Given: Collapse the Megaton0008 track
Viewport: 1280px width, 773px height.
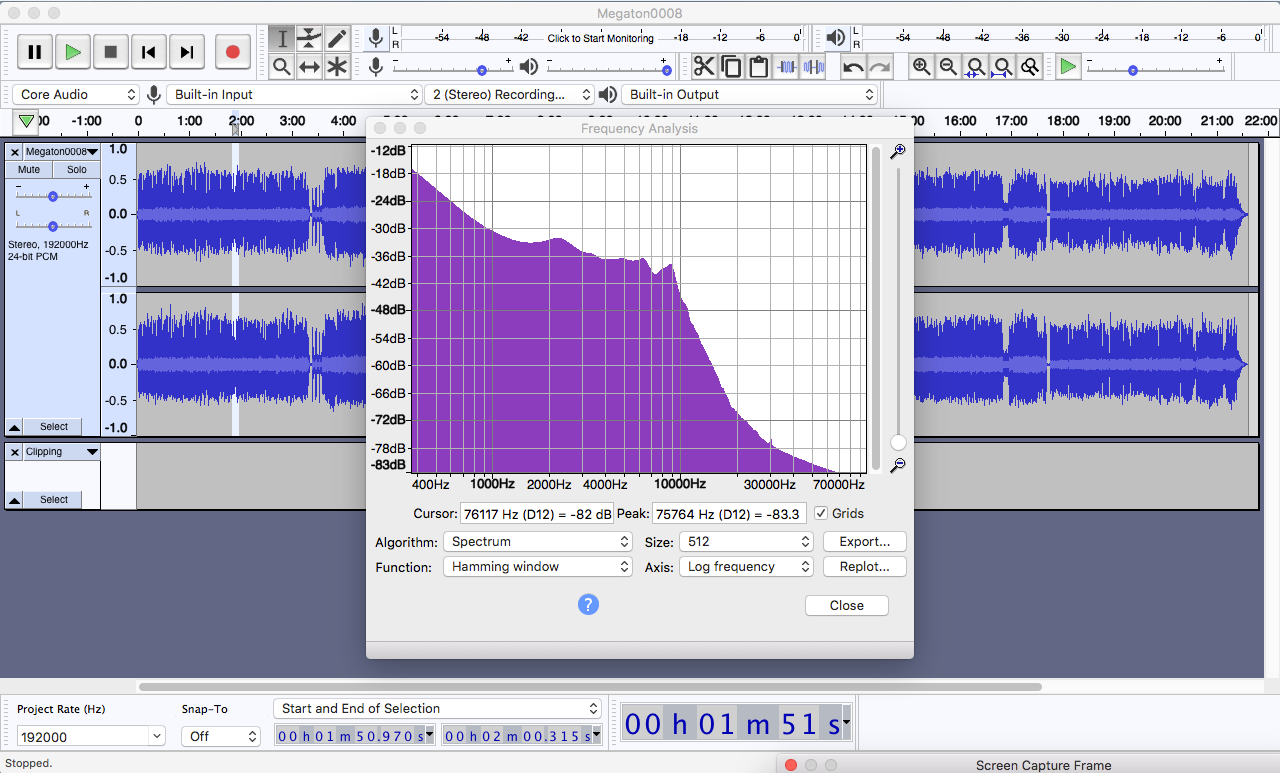Looking at the screenshot, I should (x=15, y=426).
